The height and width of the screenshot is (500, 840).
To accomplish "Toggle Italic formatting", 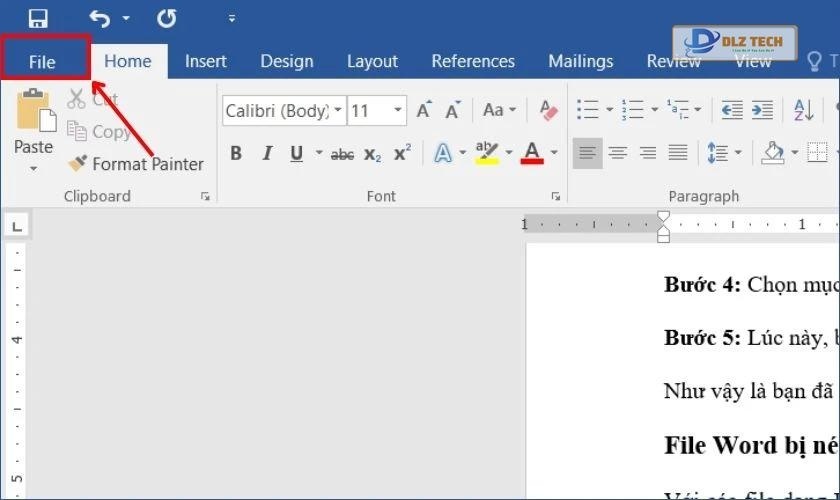I will 267,154.
